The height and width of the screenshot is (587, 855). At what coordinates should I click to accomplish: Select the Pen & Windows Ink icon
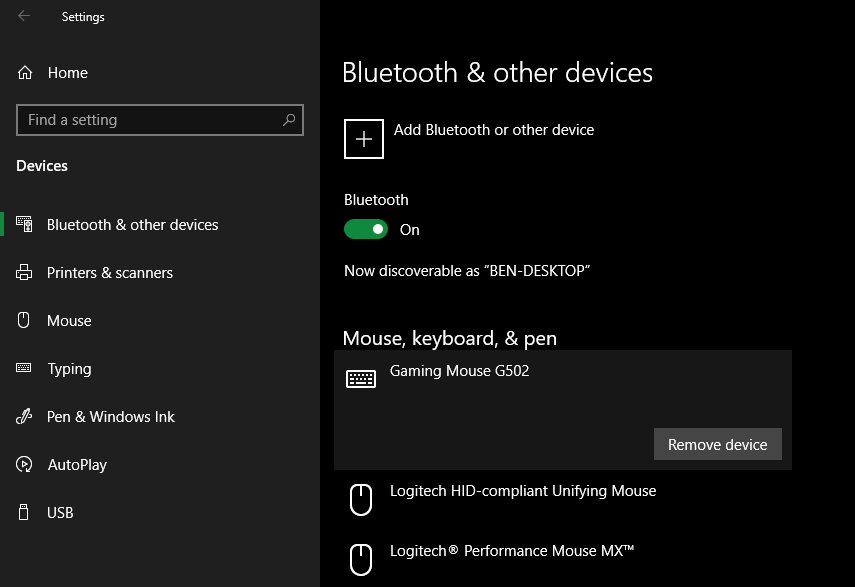[25, 416]
